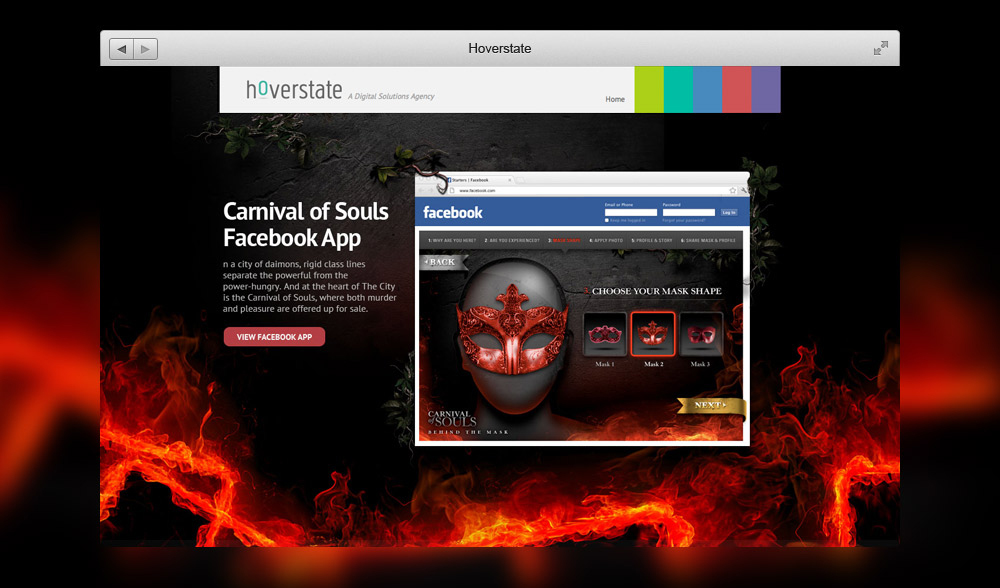The image size is (1000, 588).
Task: Click the Facebook Log In button
Action: click(729, 212)
